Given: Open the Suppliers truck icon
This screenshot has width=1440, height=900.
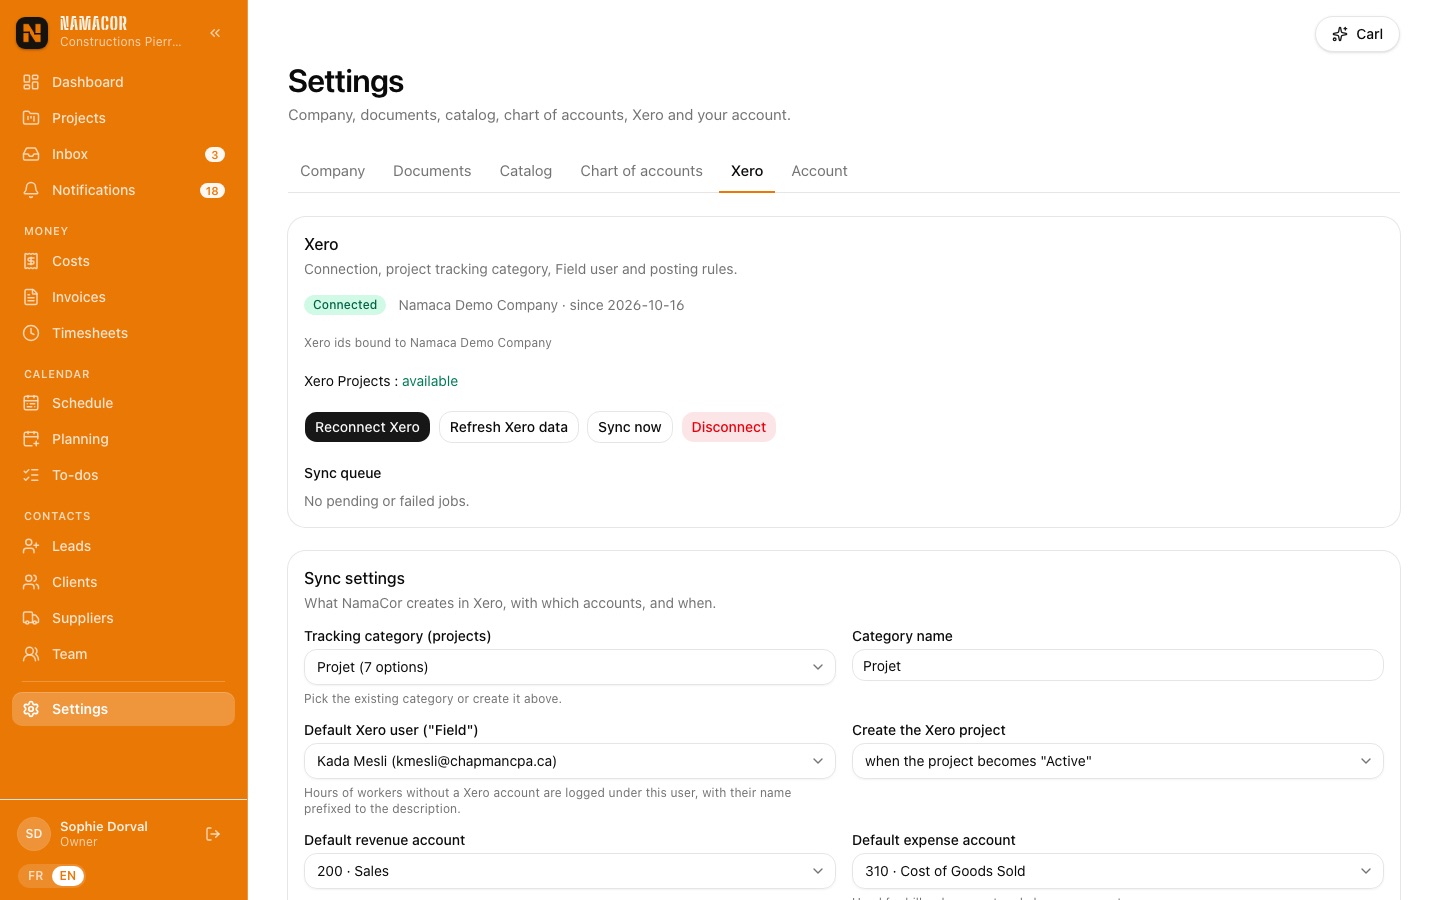Looking at the screenshot, I should 31,618.
